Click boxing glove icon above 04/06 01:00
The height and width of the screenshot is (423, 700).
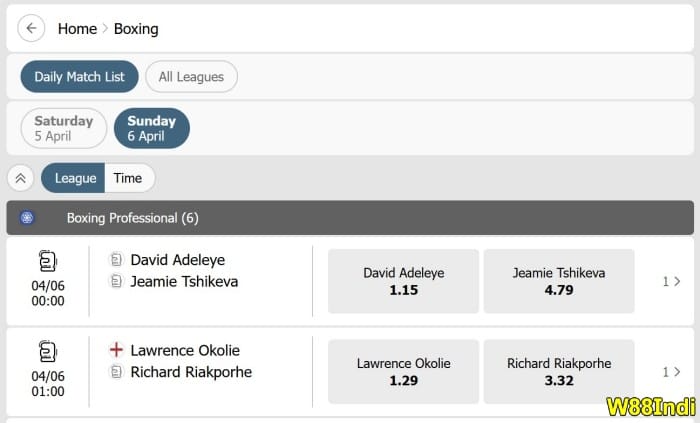click(x=47, y=351)
